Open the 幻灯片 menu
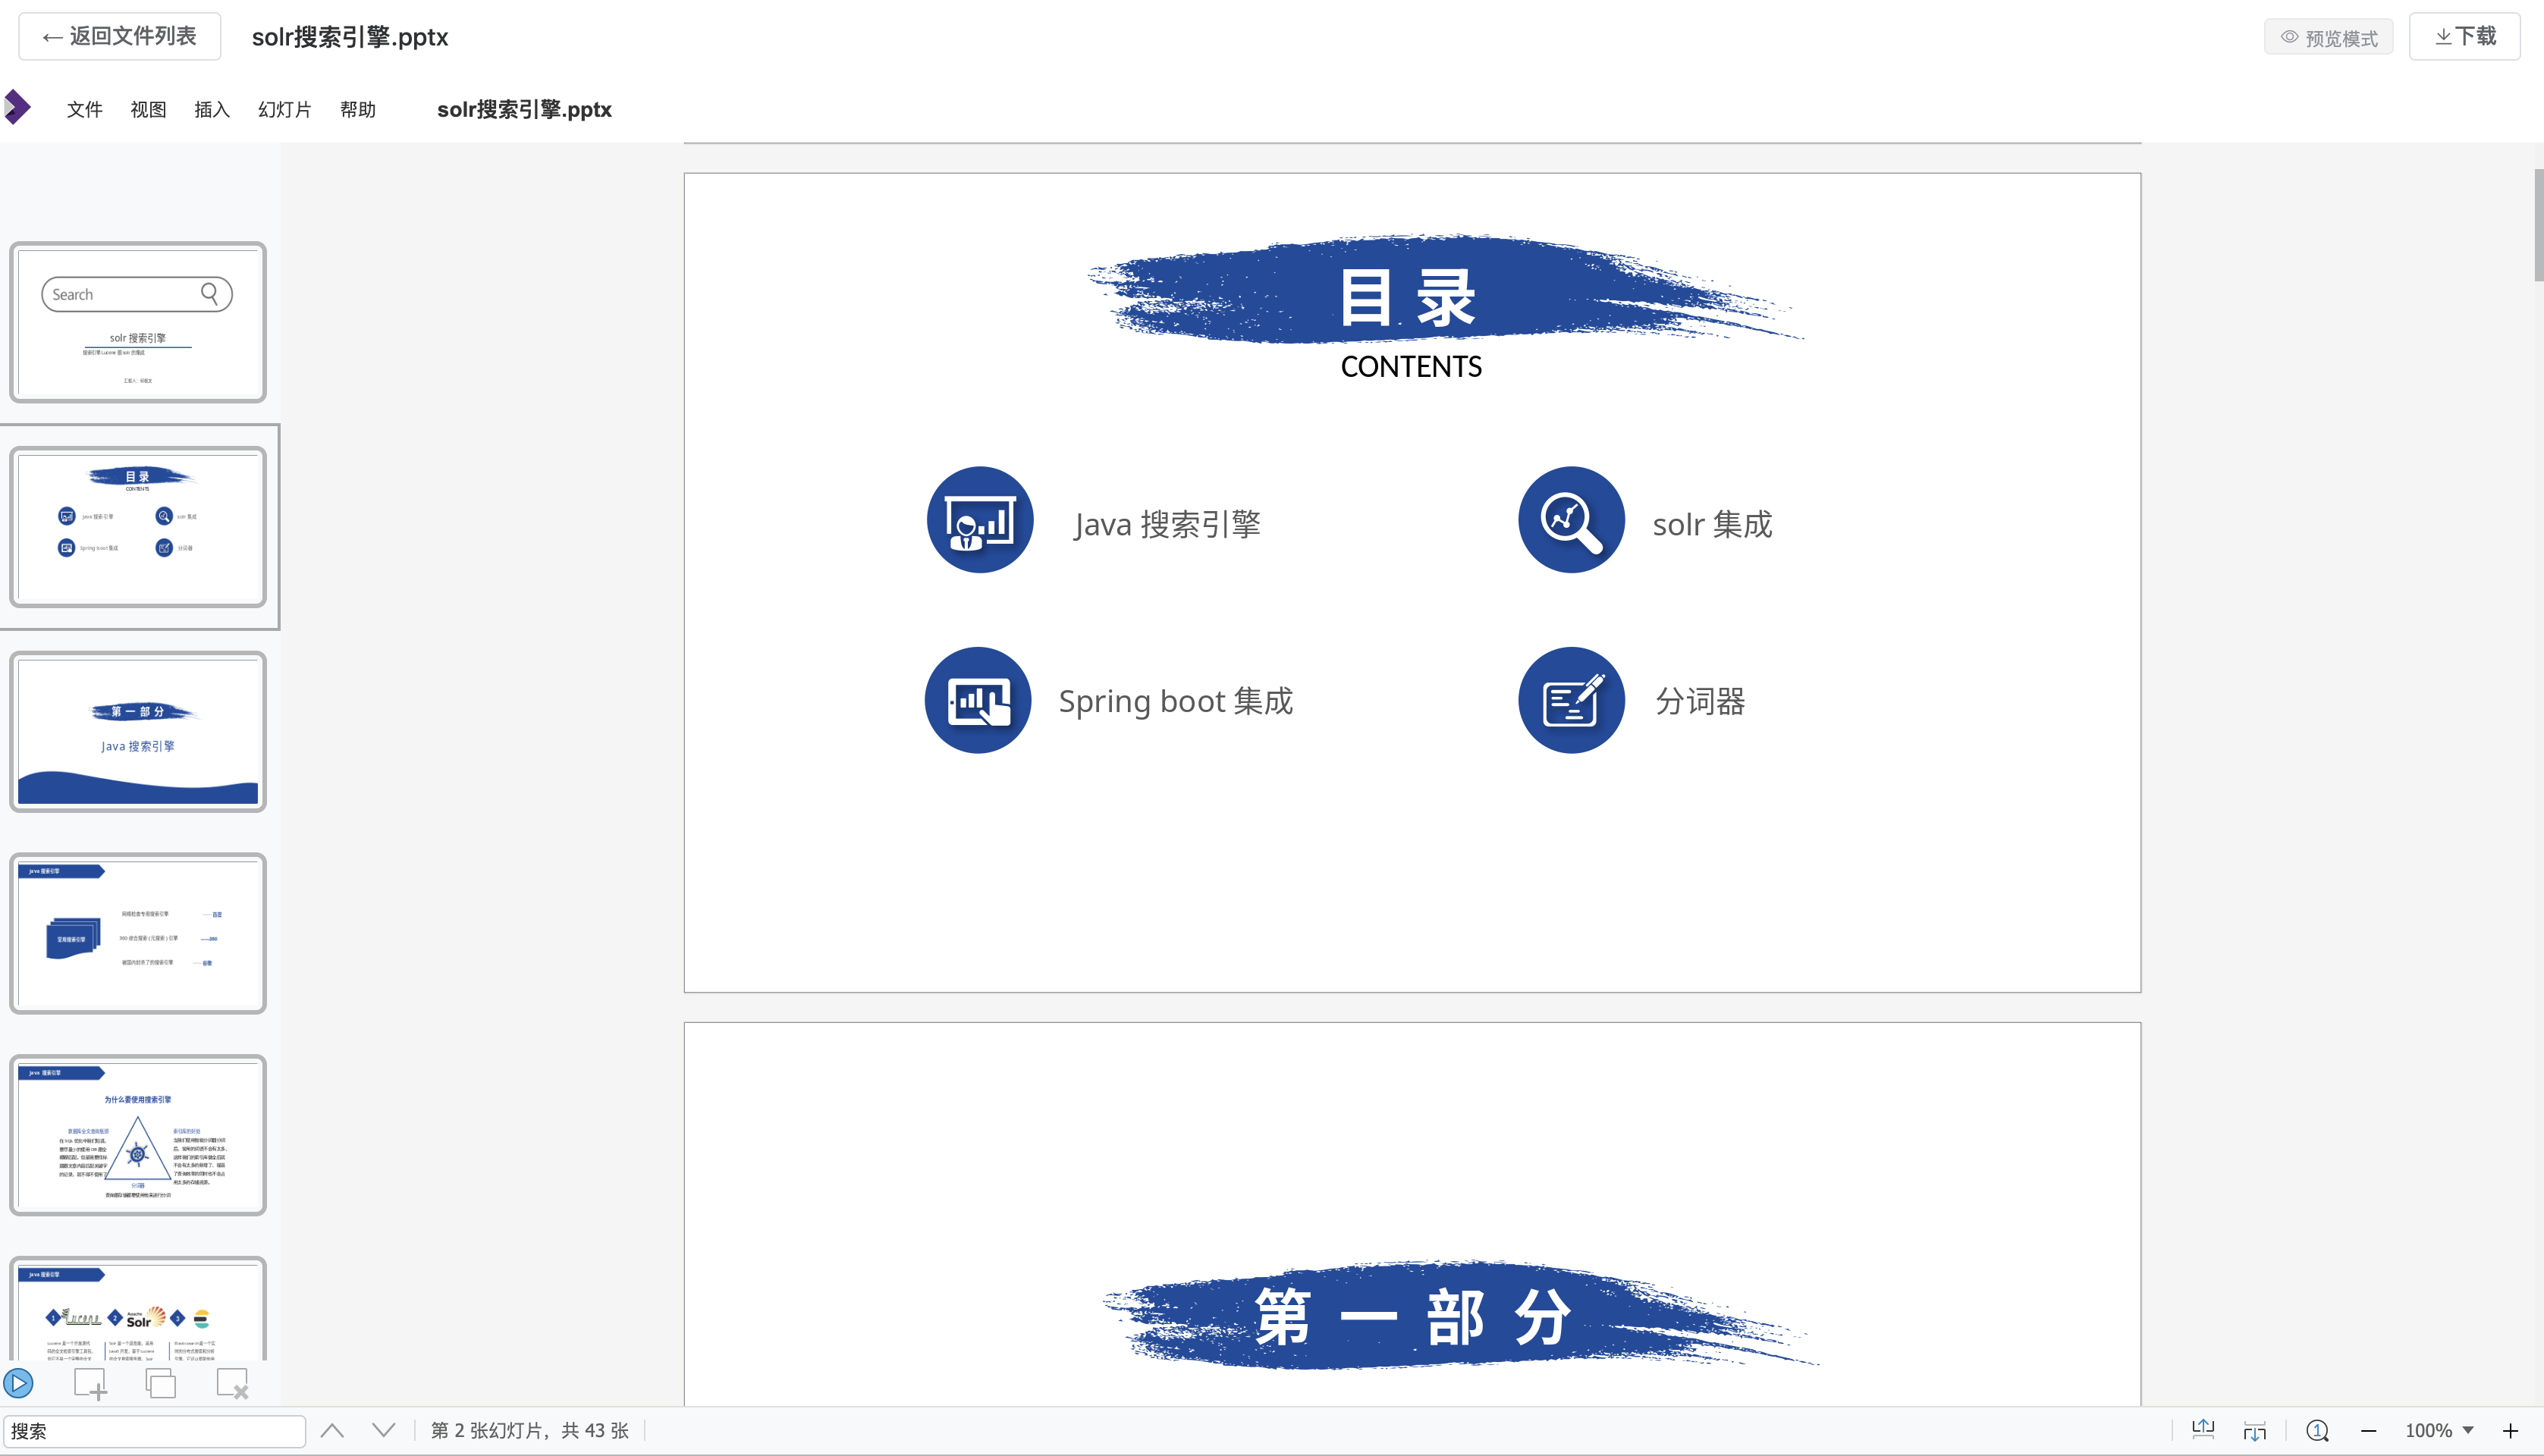The image size is (2544, 1456). click(x=284, y=109)
